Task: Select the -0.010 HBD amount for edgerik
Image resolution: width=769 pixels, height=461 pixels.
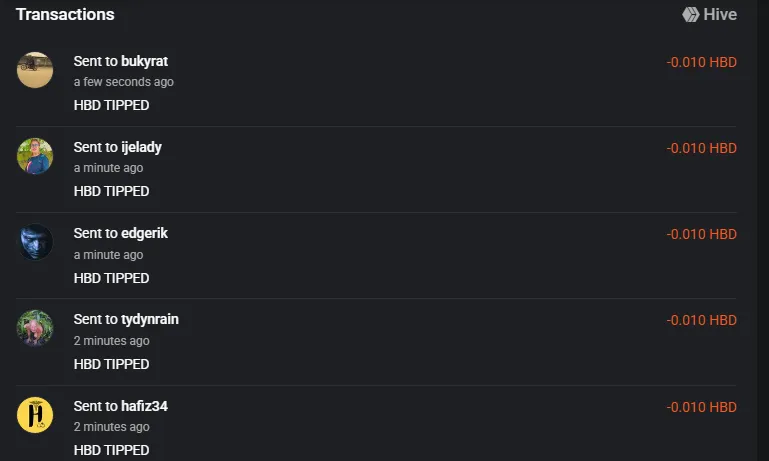Action: tap(701, 234)
